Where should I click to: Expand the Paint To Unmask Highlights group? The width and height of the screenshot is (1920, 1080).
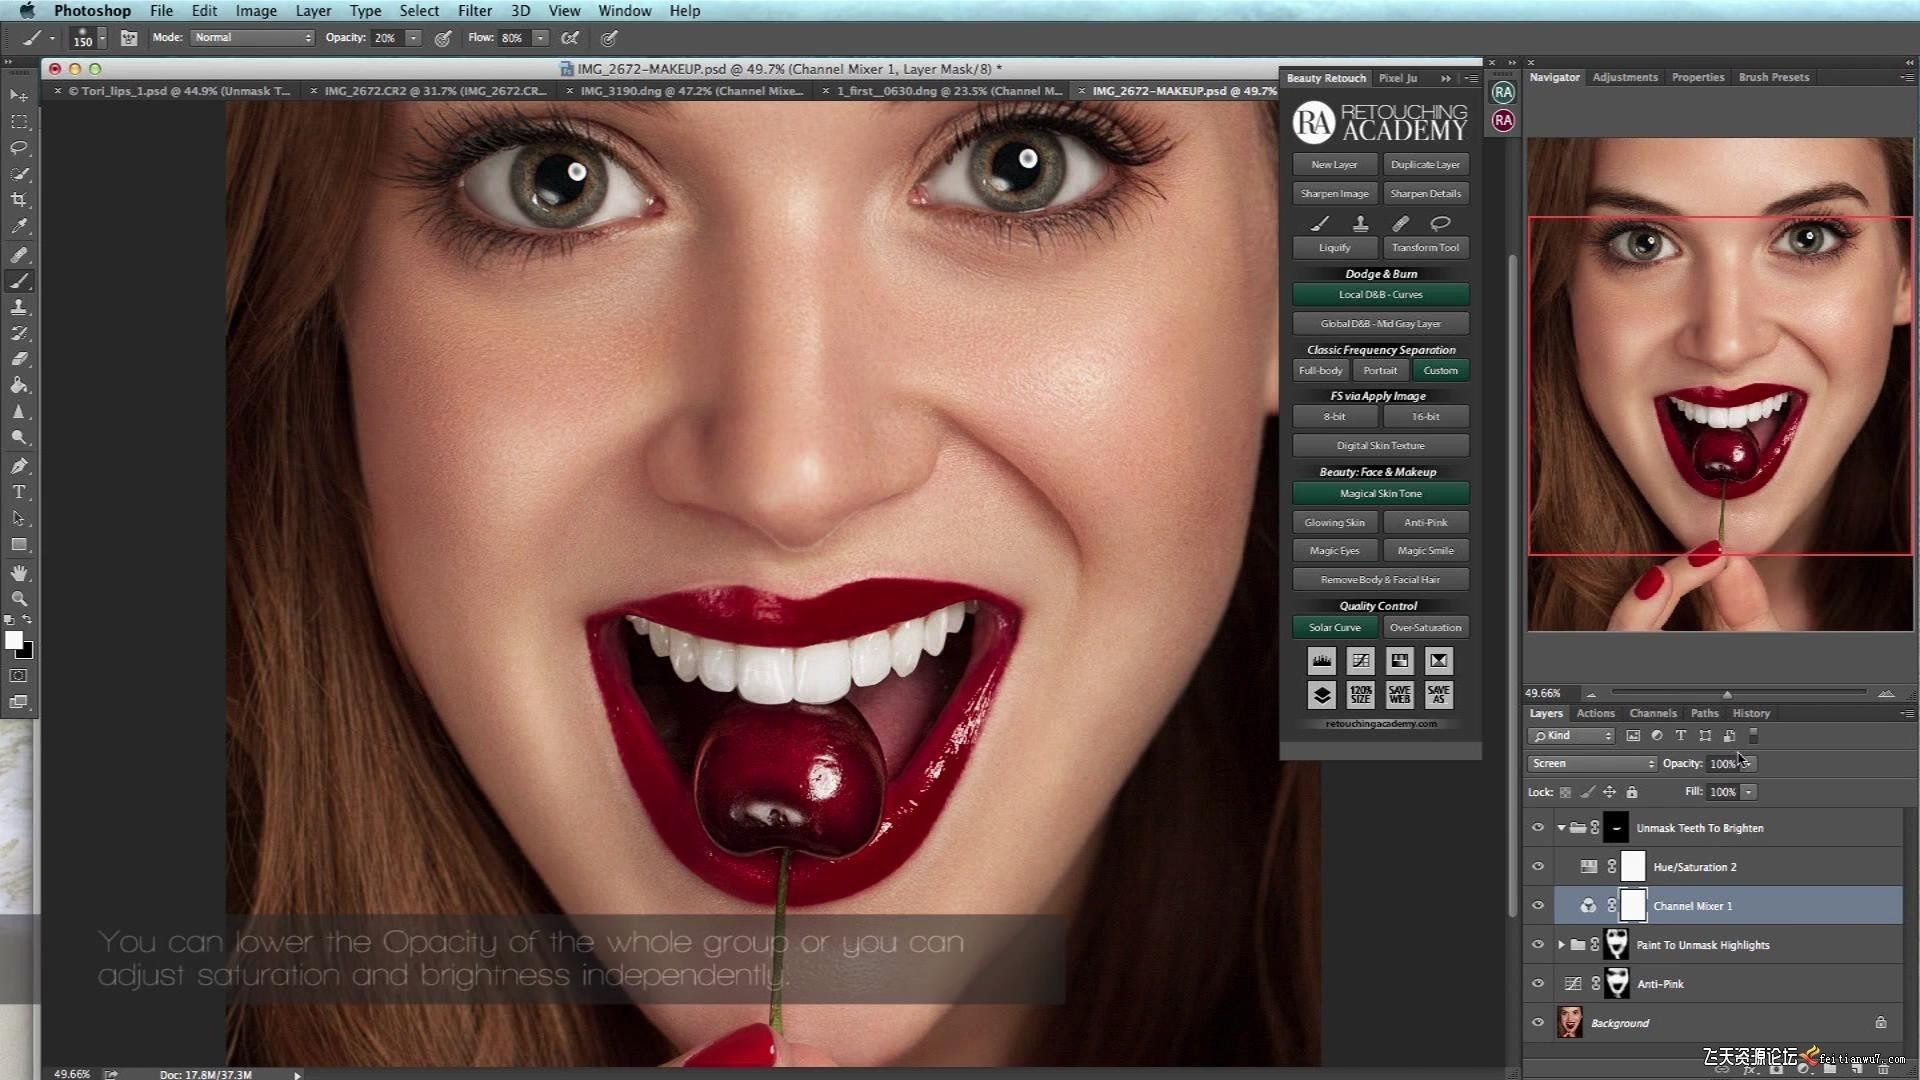(1561, 944)
